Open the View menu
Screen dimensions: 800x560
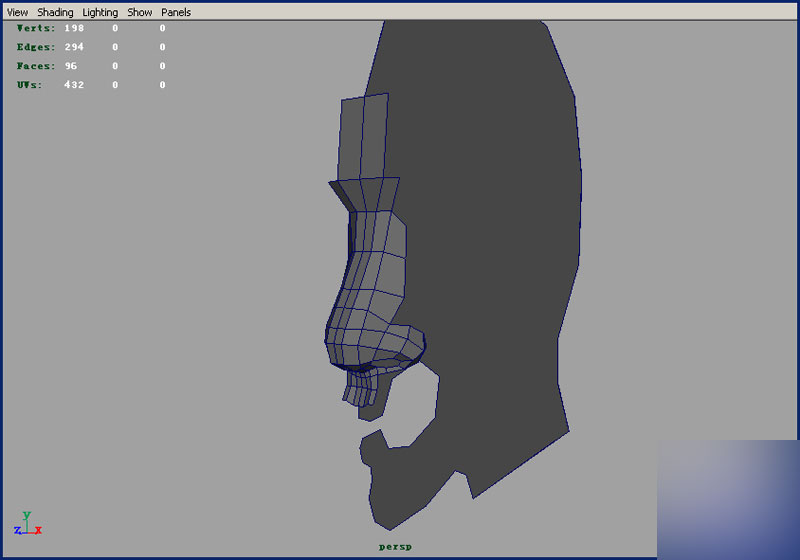[17, 12]
